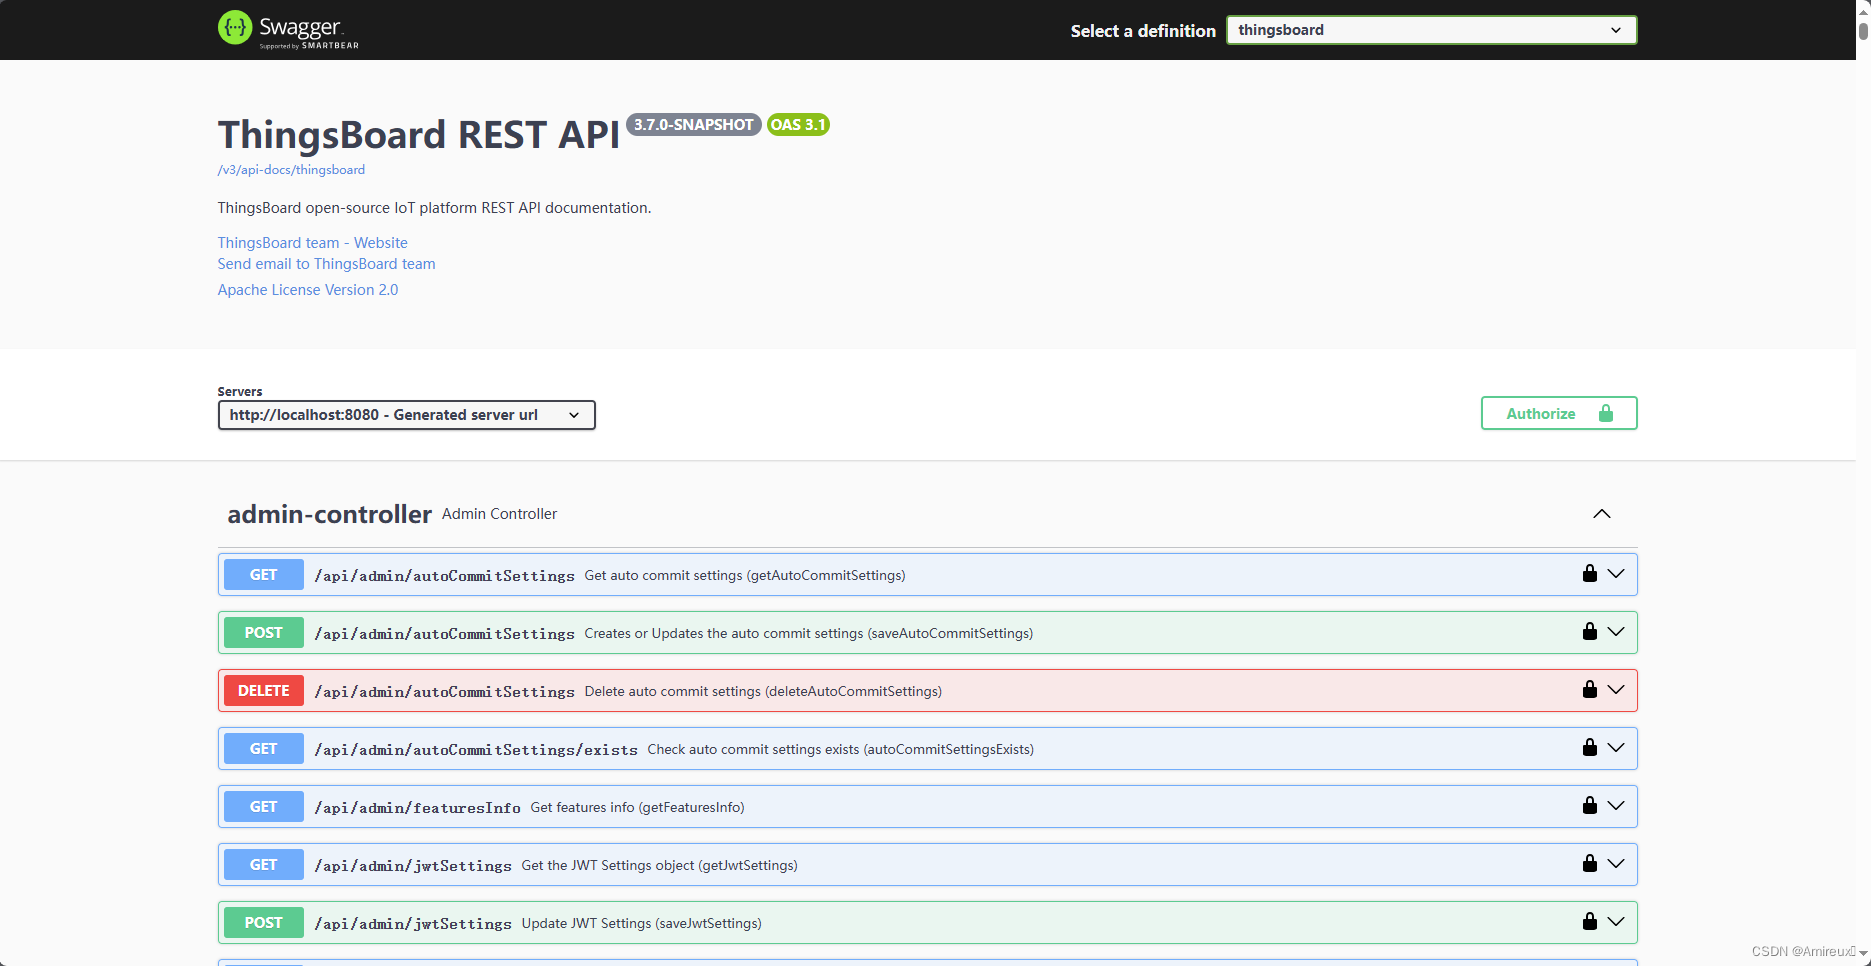Click POST method badge for autoCommitSettings
Image resolution: width=1871 pixels, height=966 pixels.
pos(263,633)
